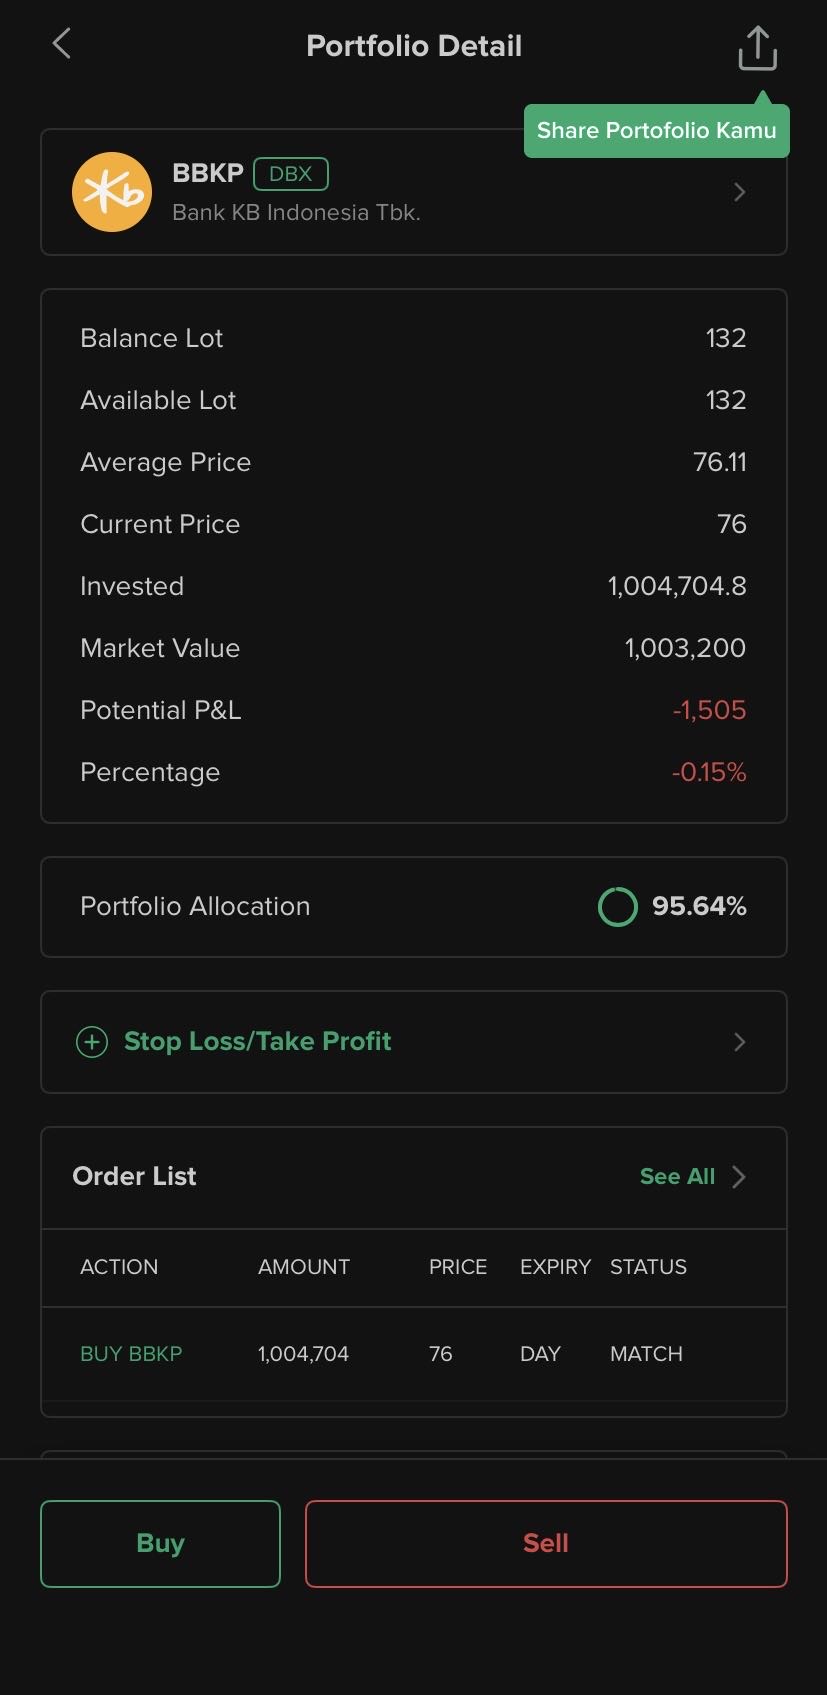Select the BUY BBKP order row

point(413,1354)
